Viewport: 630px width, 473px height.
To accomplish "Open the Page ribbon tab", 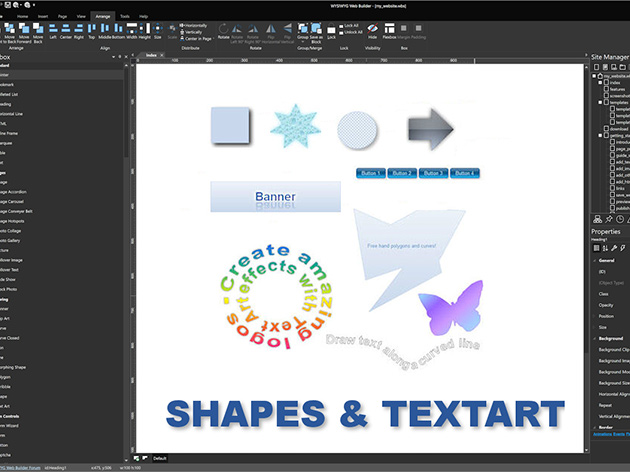I will (x=62, y=16).
